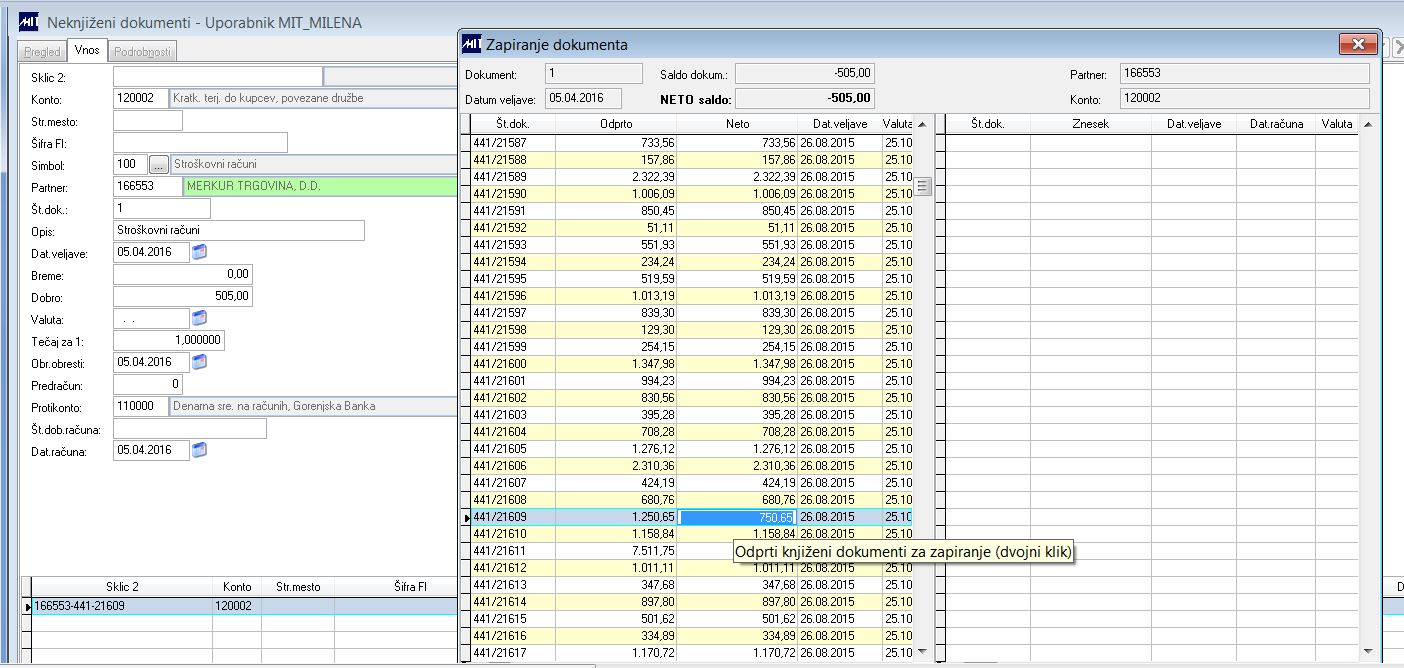
Task: Click the Konto input field with 120002
Action: (141, 99)
